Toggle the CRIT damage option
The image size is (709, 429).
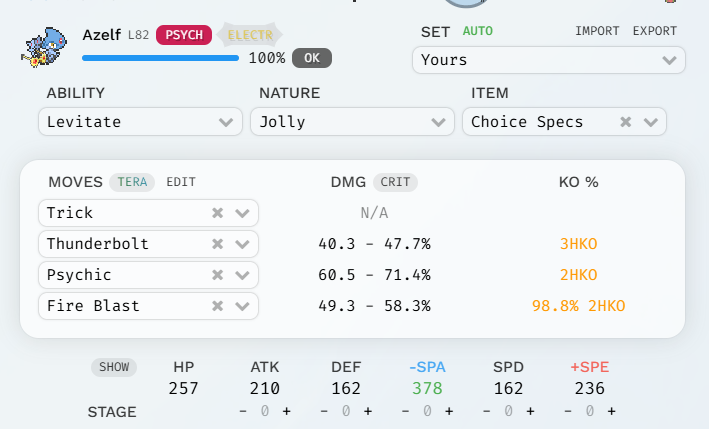395,182
